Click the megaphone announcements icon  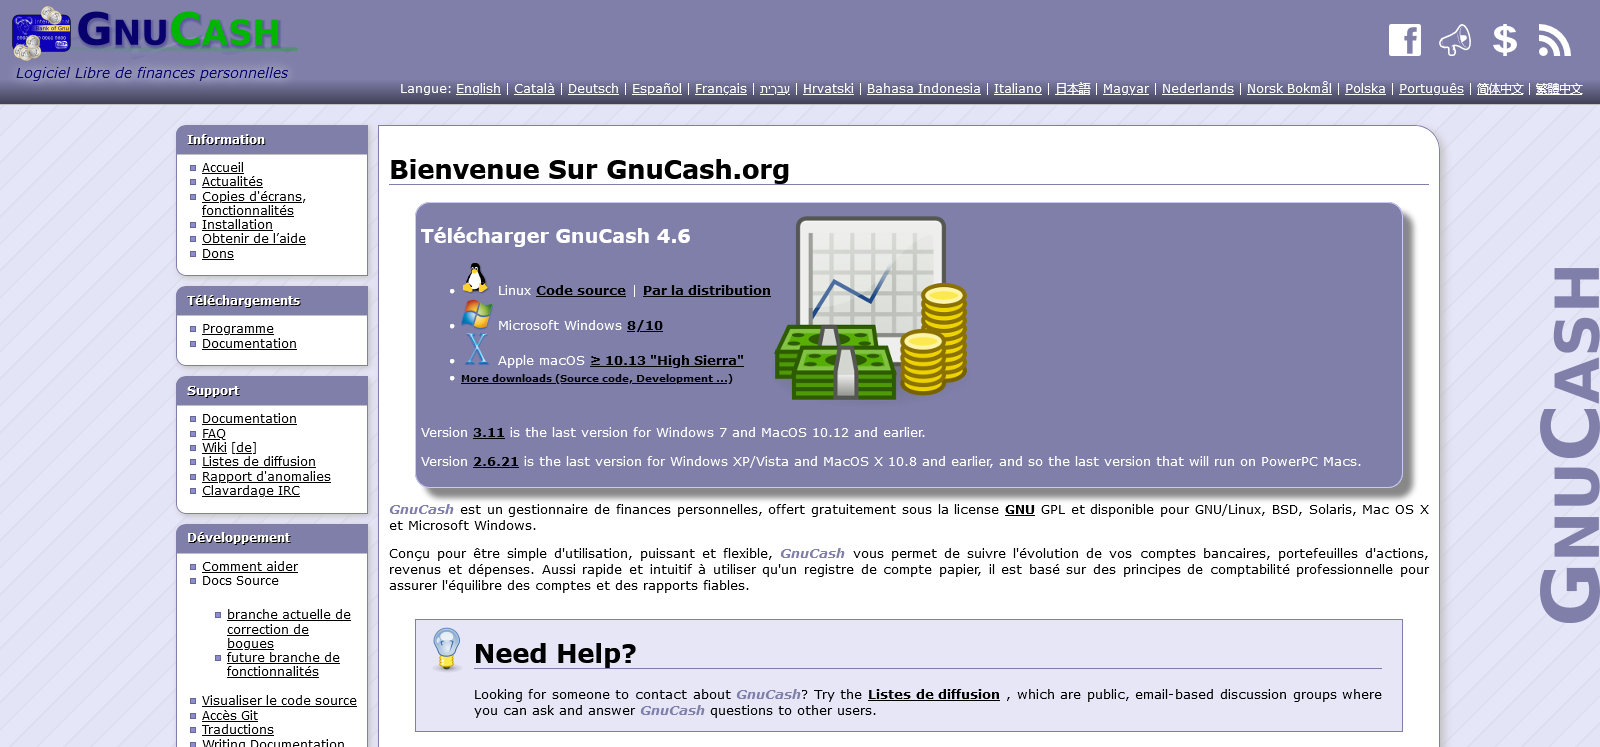tap(1455, 40)
